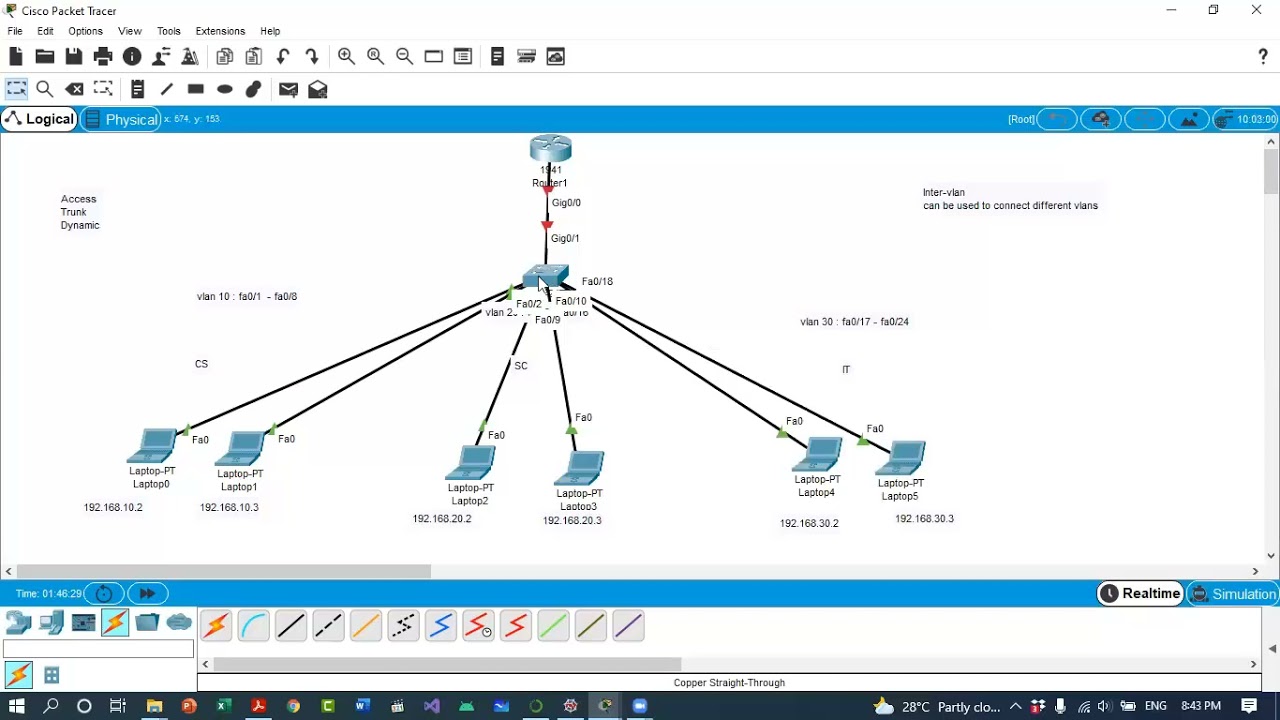Switch to Logical workspace view

click(39, 119)
